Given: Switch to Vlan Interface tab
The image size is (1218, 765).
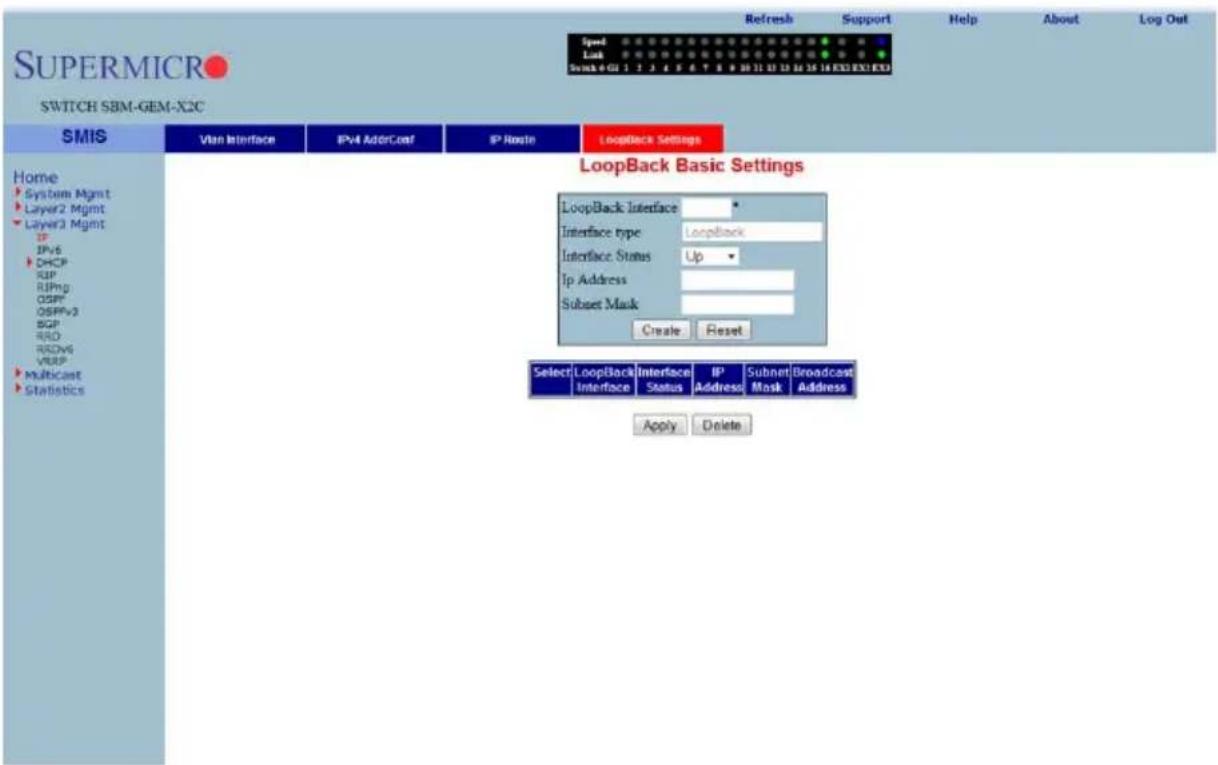Looking at the screenshot, I should point(235,139).
